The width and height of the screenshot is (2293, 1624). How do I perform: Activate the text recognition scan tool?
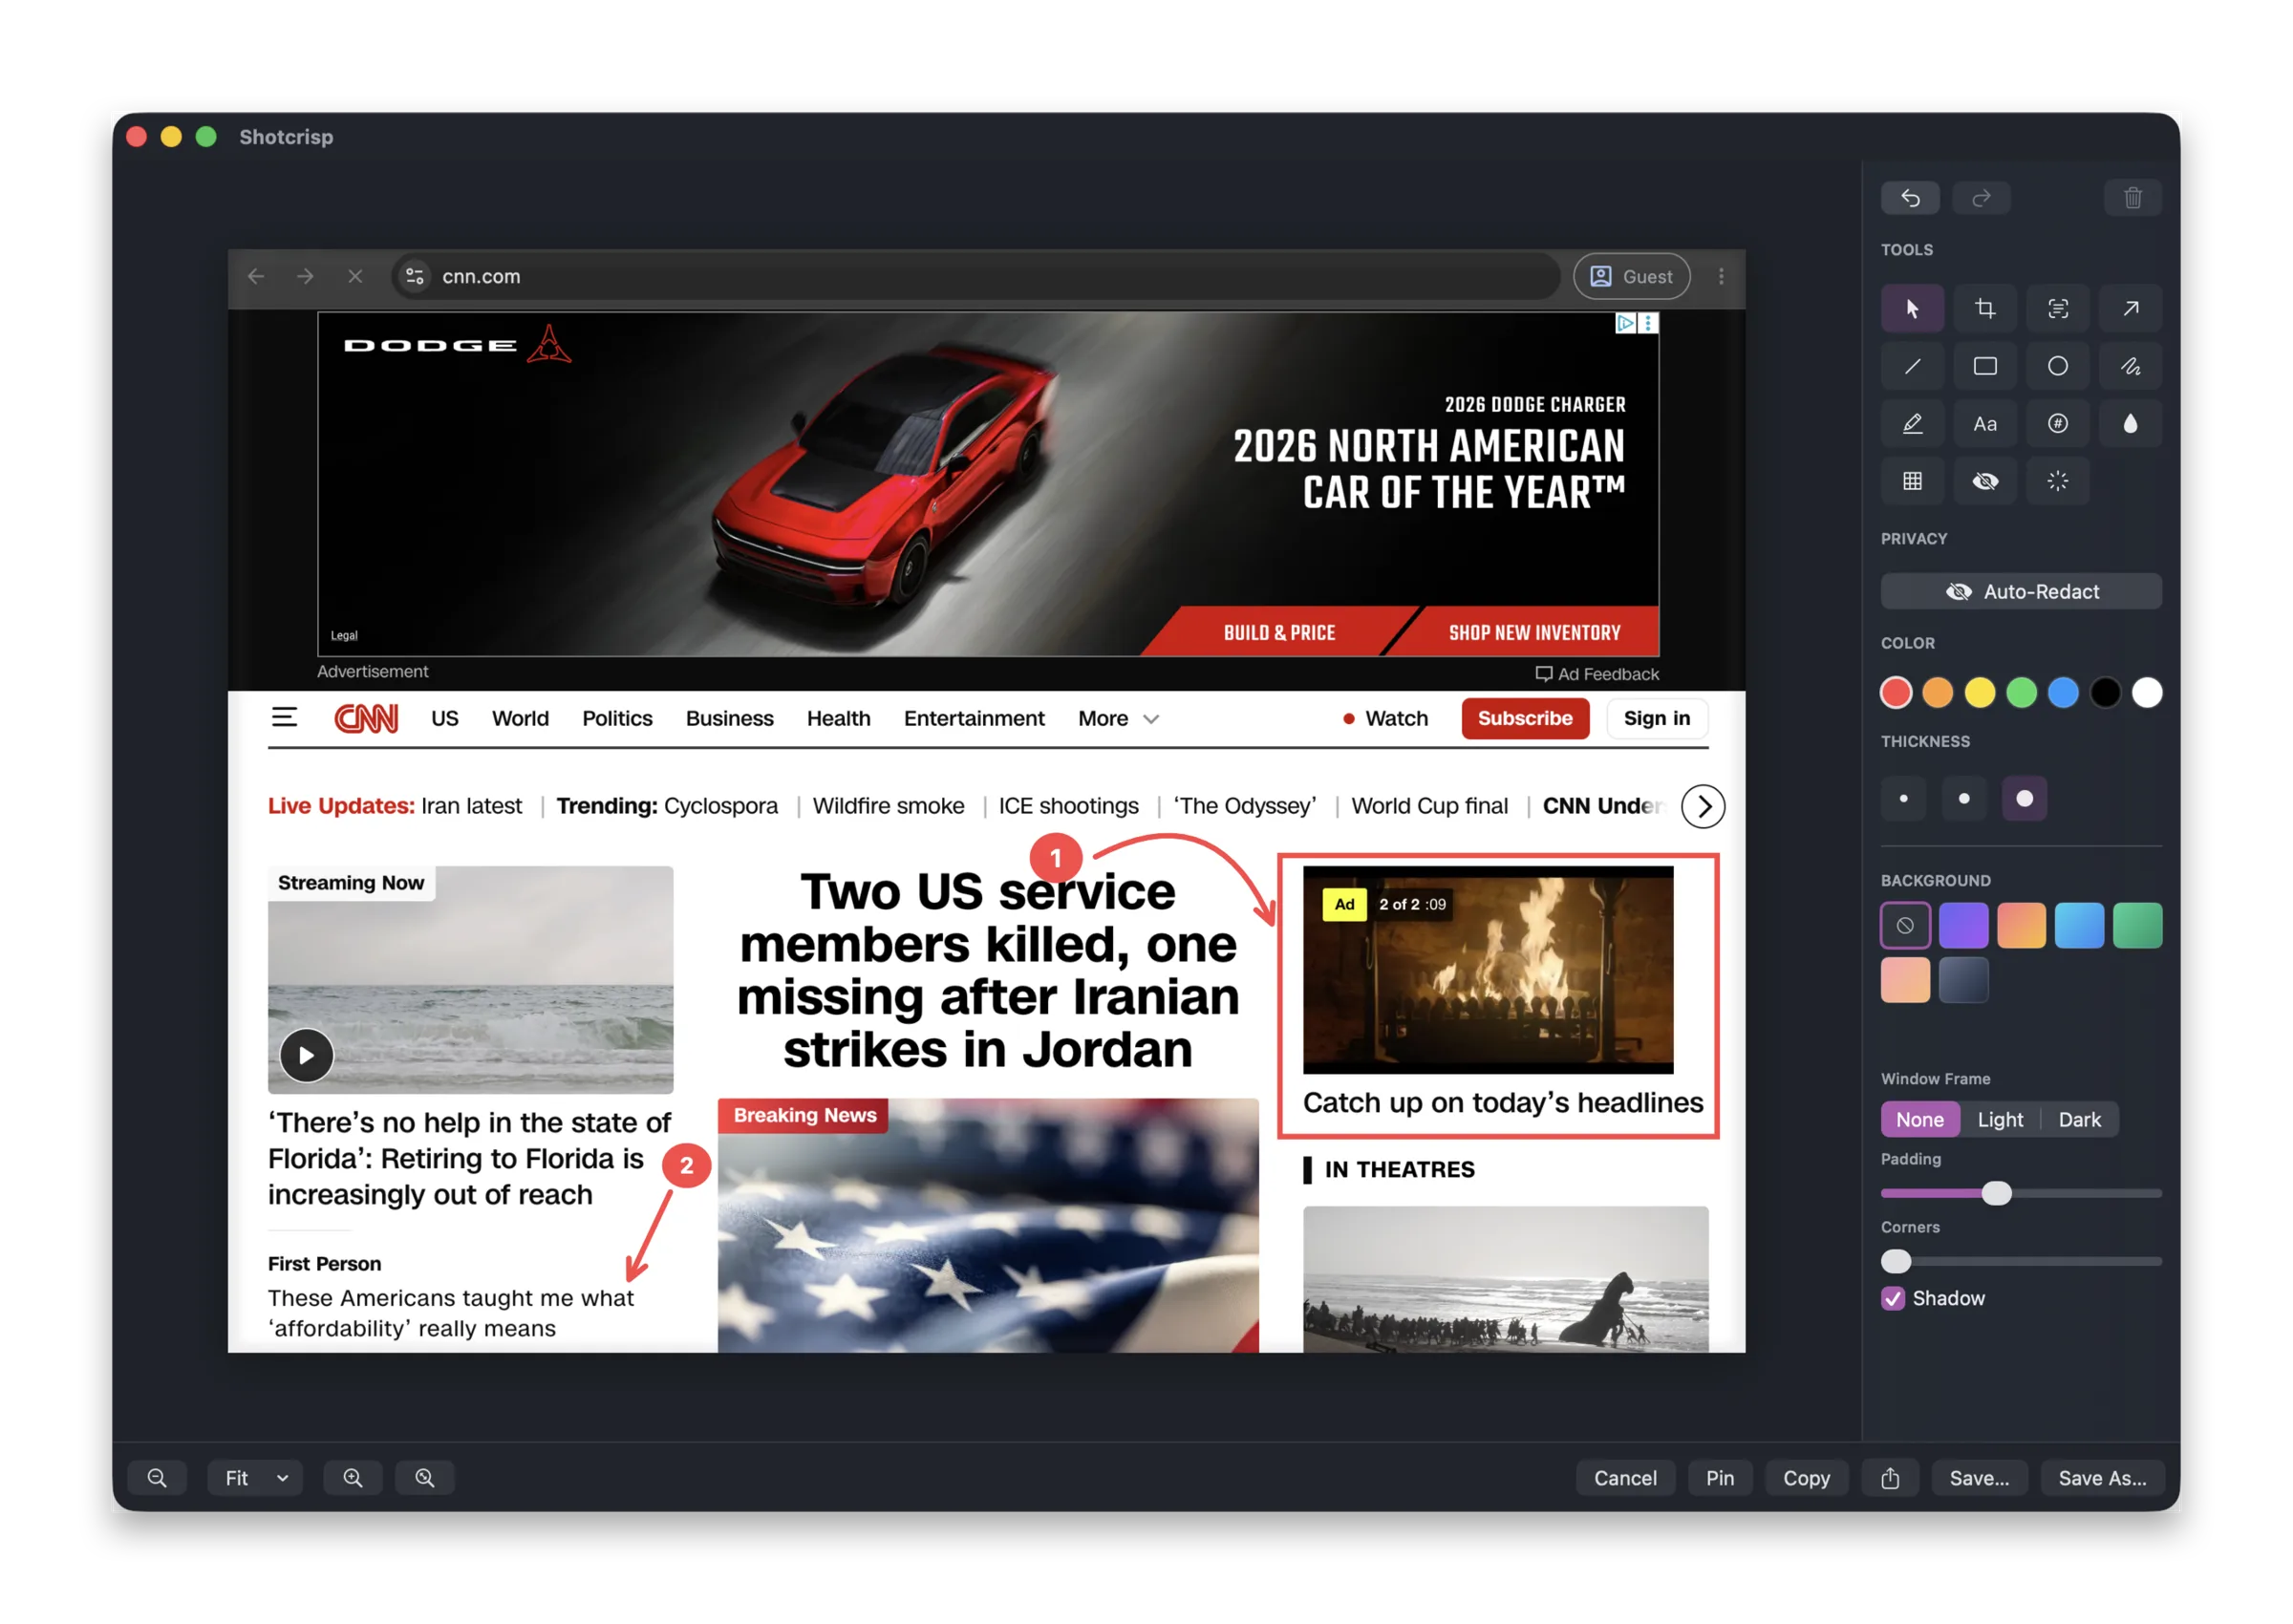pos(2057,308)
